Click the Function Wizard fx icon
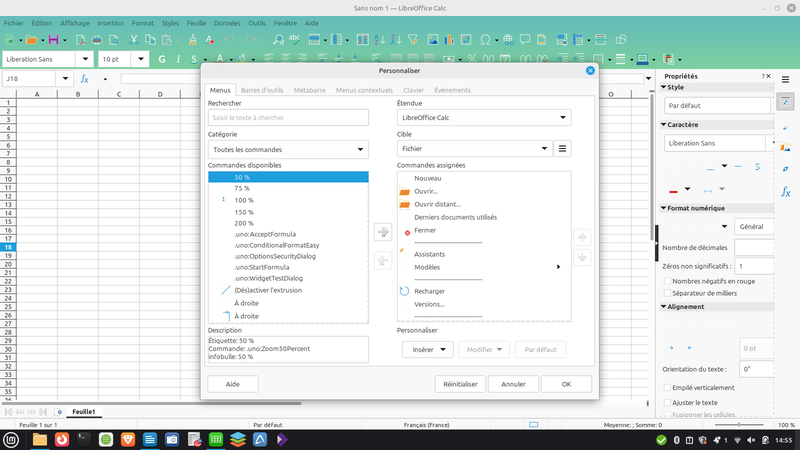The image size is (800, 450). pyautogui.click(x=85, y=79)
